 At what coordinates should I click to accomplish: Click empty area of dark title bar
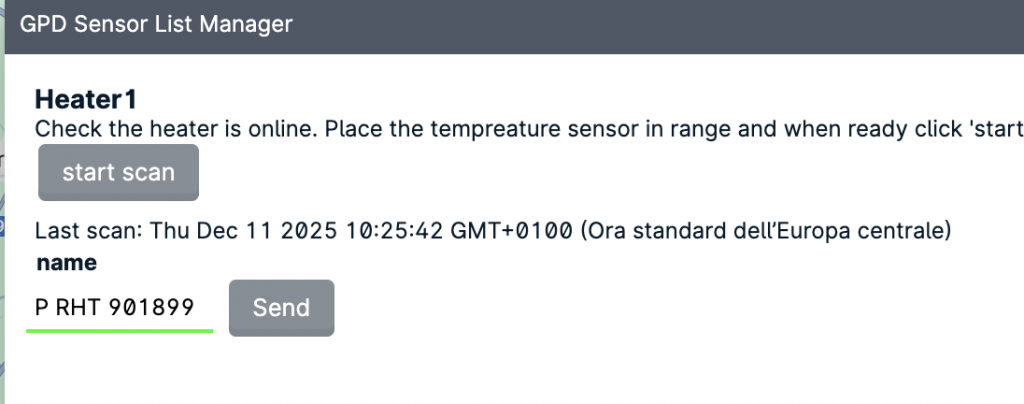pyautogui.click(x=650, y=25)
